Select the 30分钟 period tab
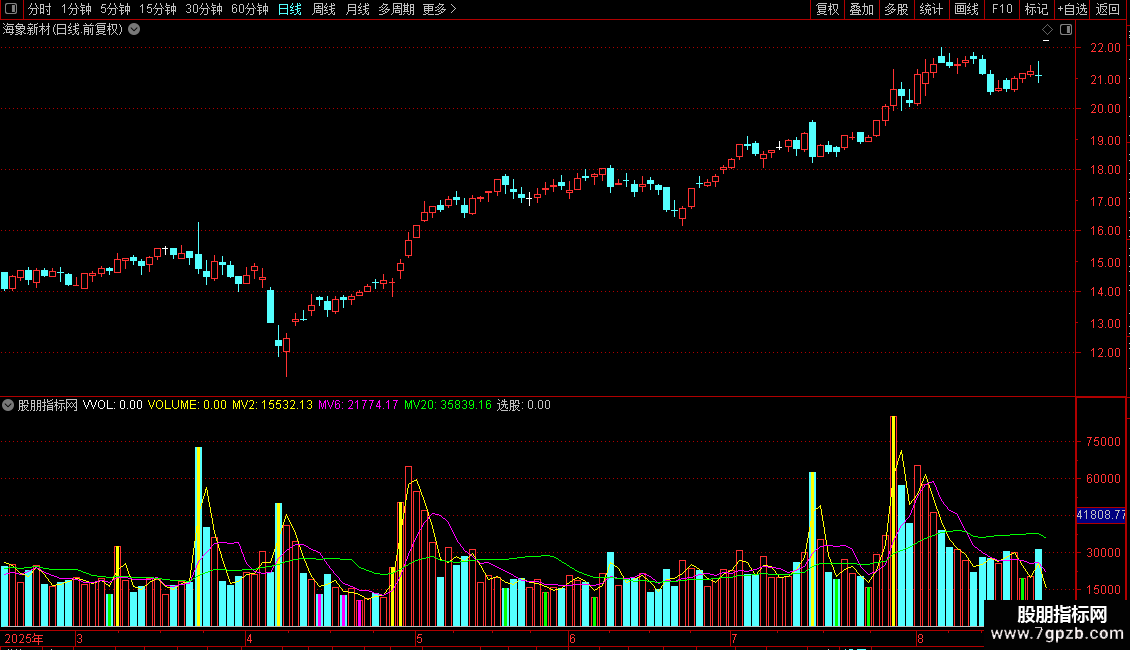 [204, 9]
